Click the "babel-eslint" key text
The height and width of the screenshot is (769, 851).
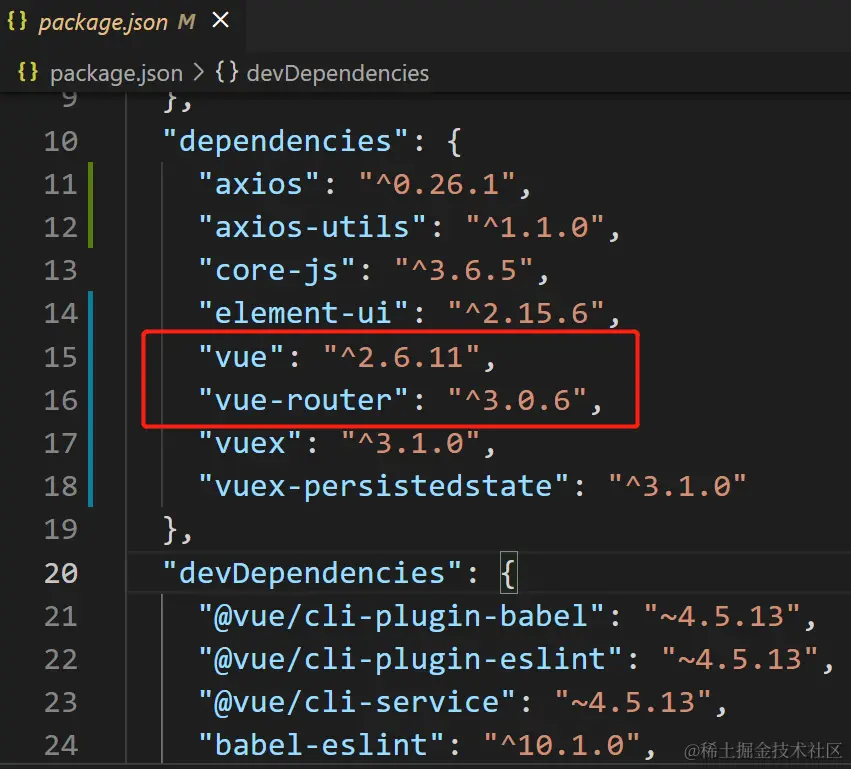(x=321, y=745)
